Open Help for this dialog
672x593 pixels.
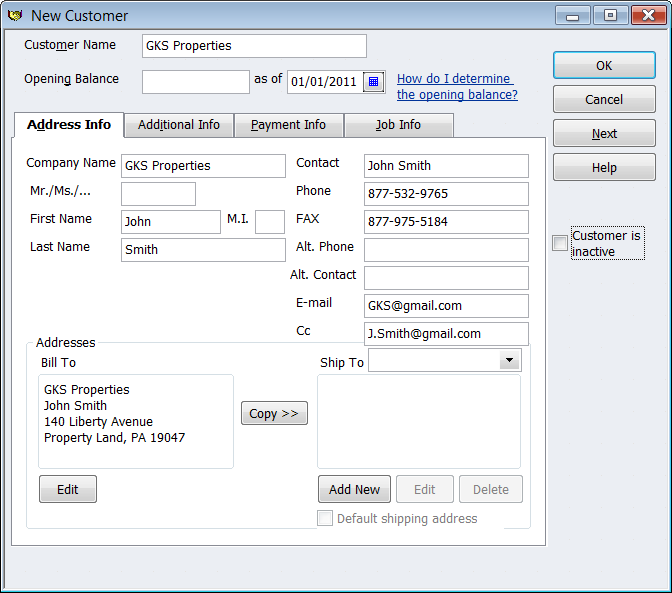[x=604, y=168]
